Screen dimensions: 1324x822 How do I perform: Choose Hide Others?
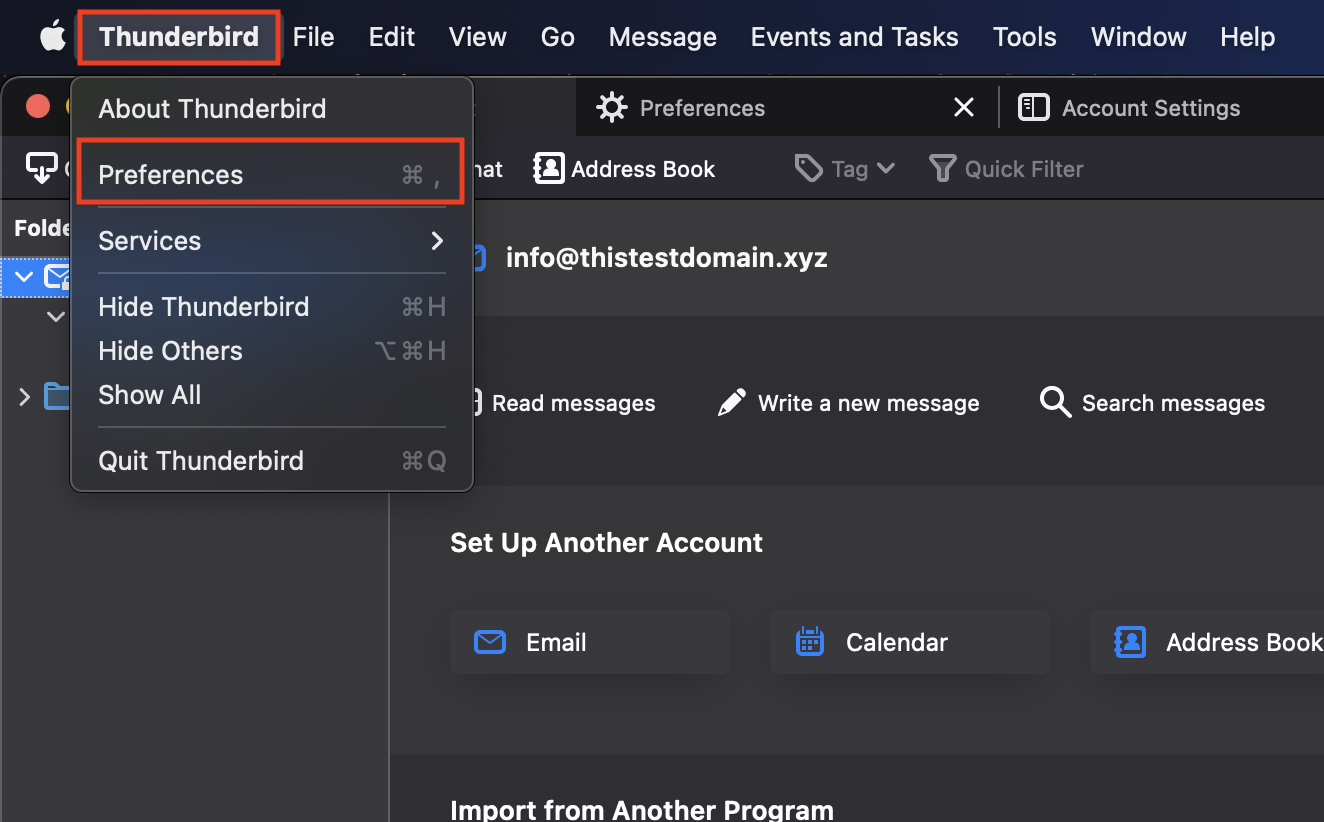pyautogui.click(x=271, y=351)
